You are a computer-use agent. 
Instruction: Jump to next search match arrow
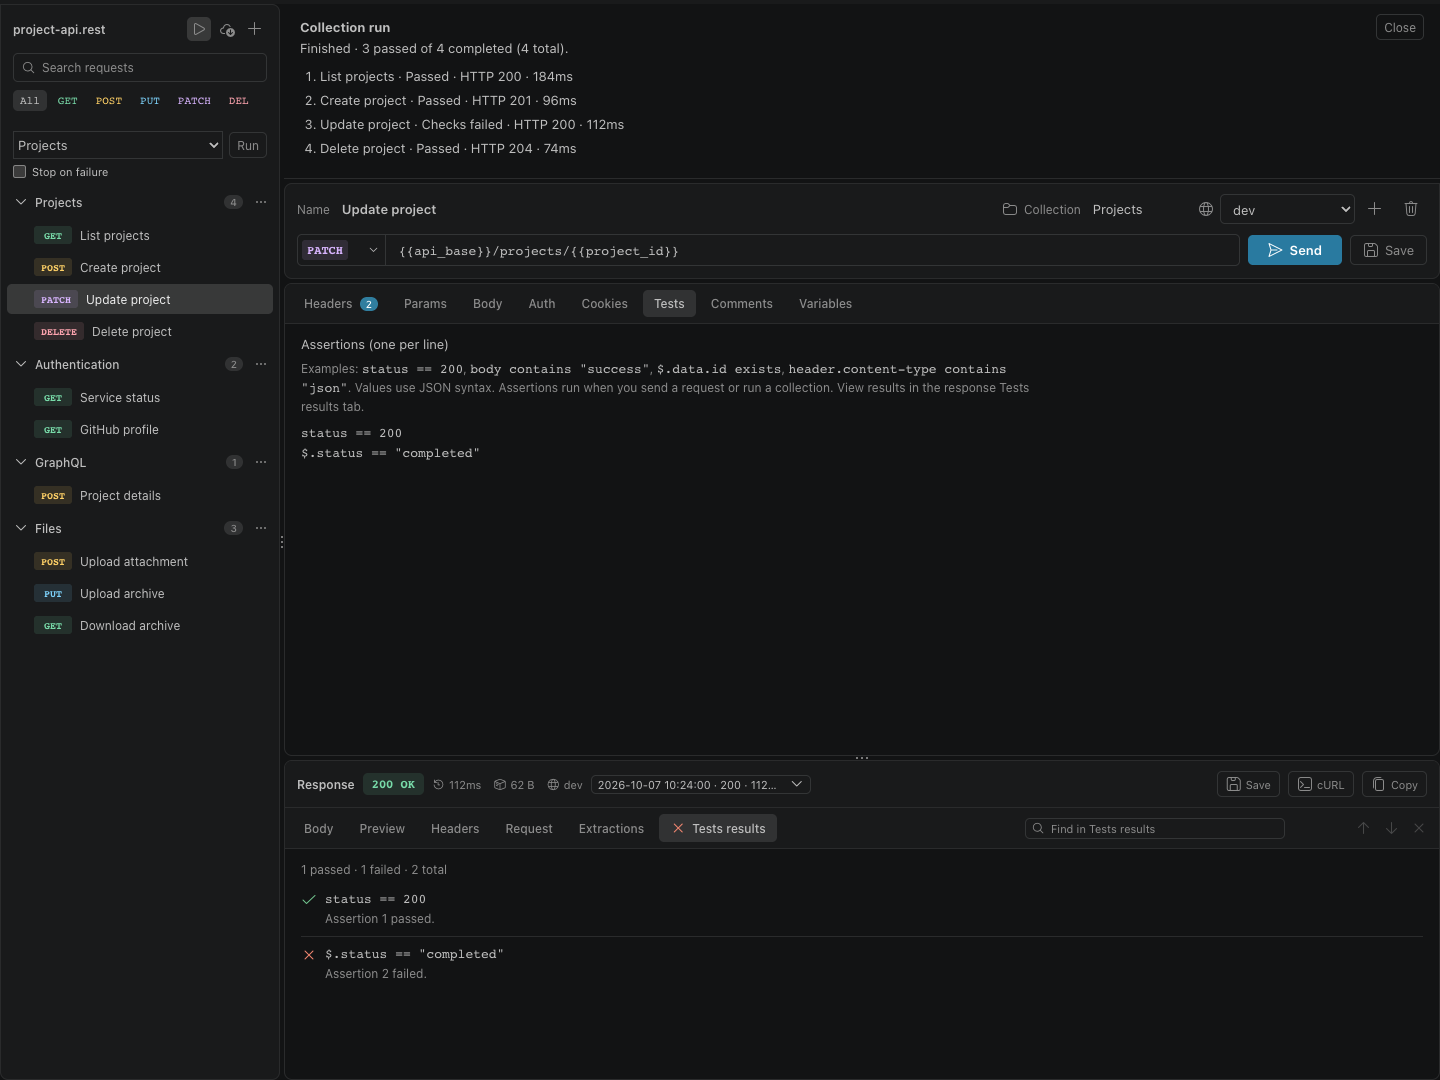coord(1391,828)
